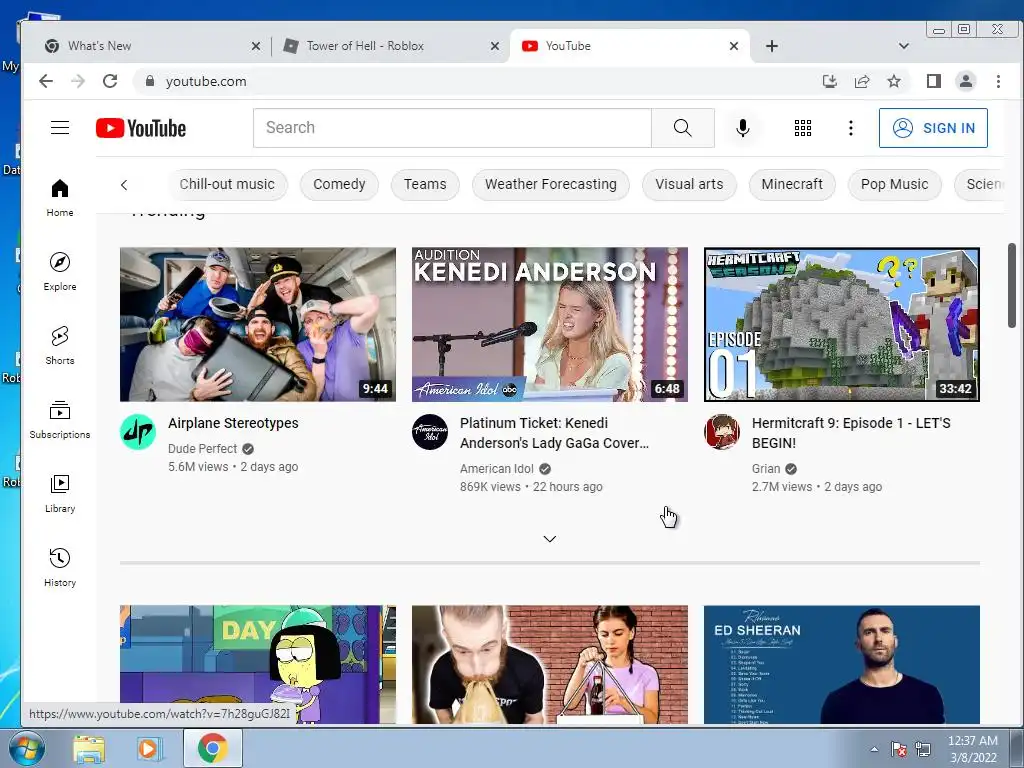
Task: Click the YouTube search field
Action: click(452, 128)
